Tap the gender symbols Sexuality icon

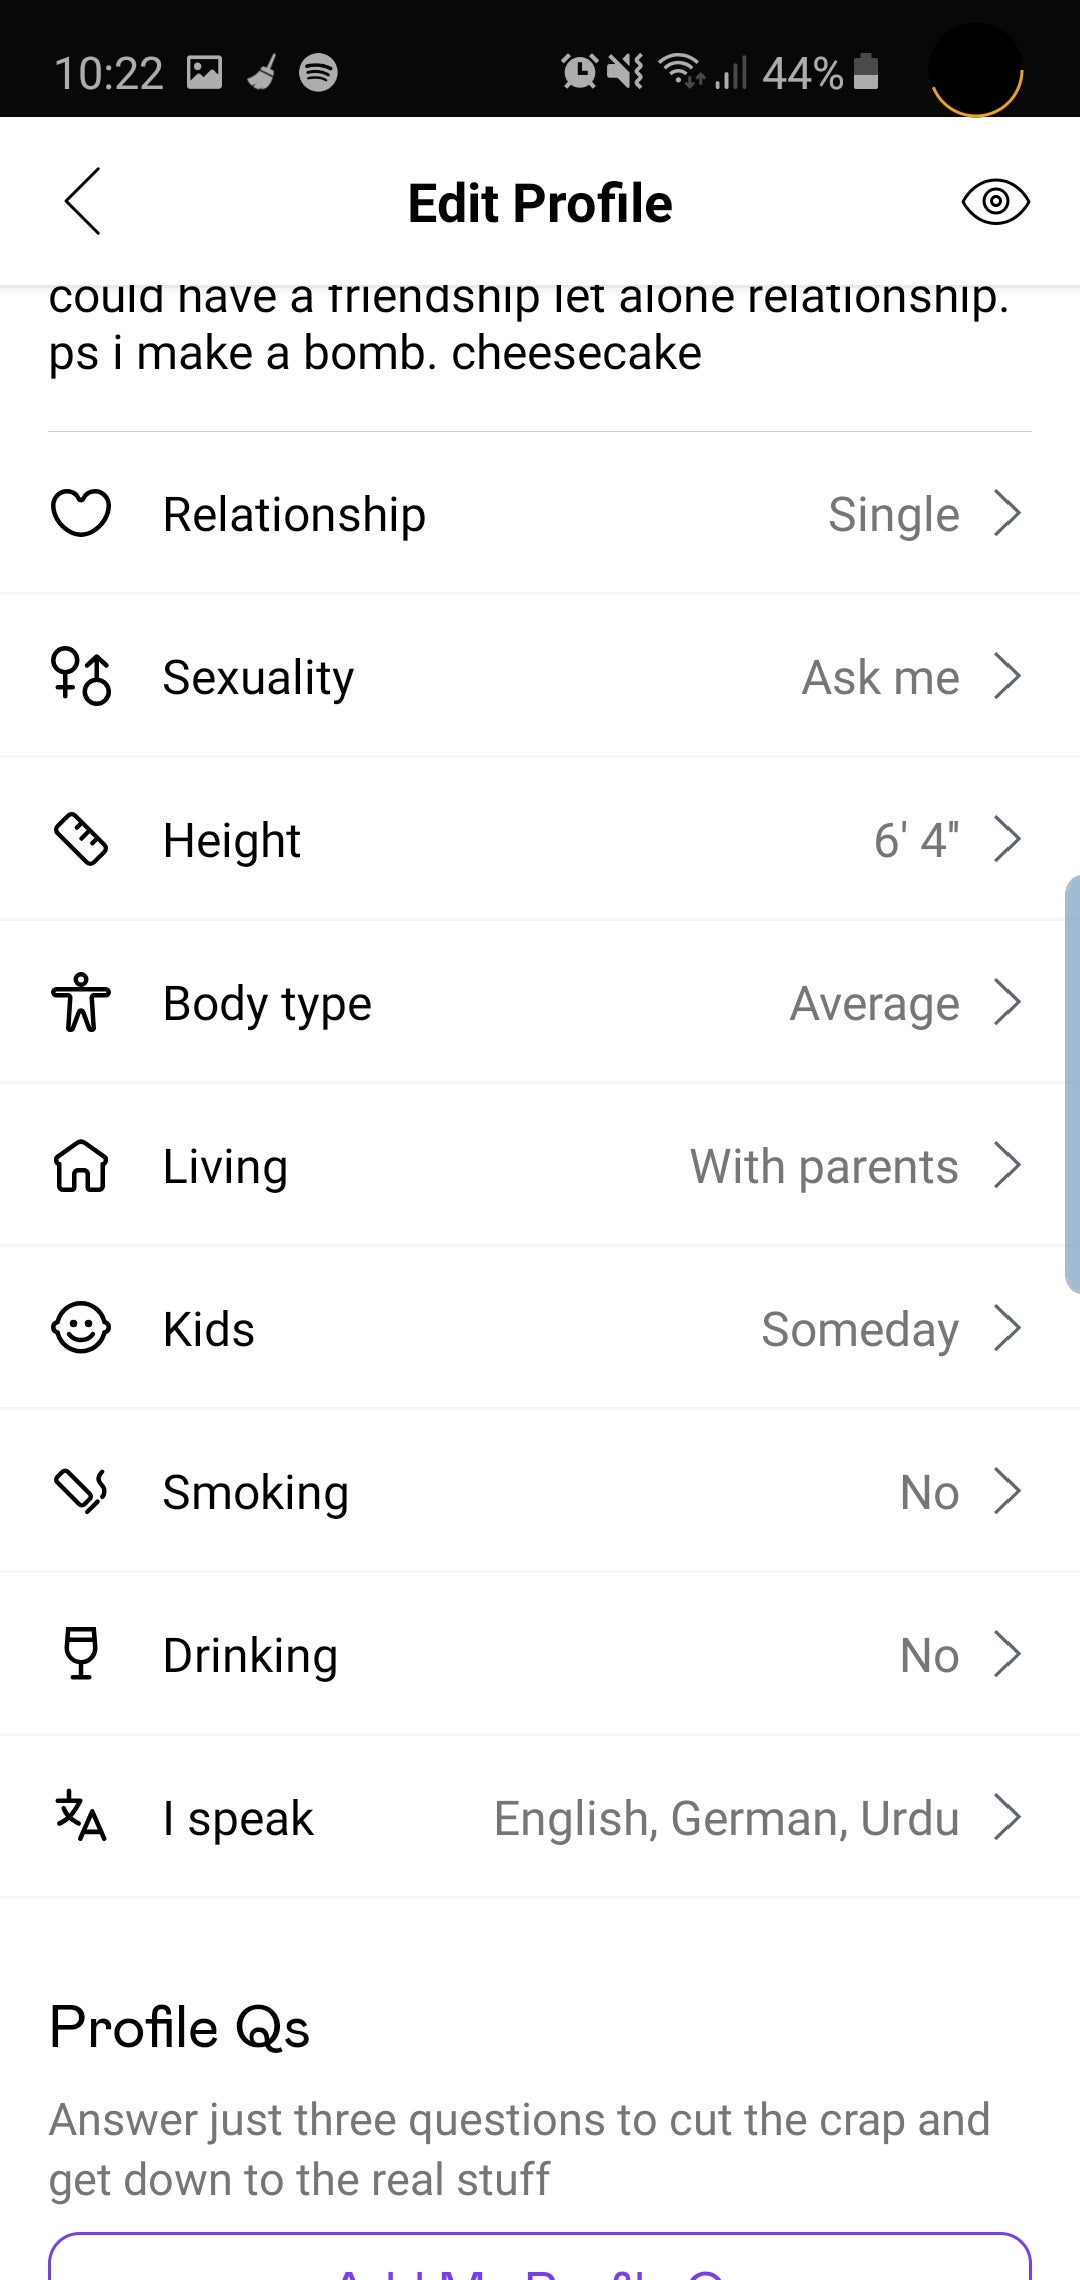81,677
